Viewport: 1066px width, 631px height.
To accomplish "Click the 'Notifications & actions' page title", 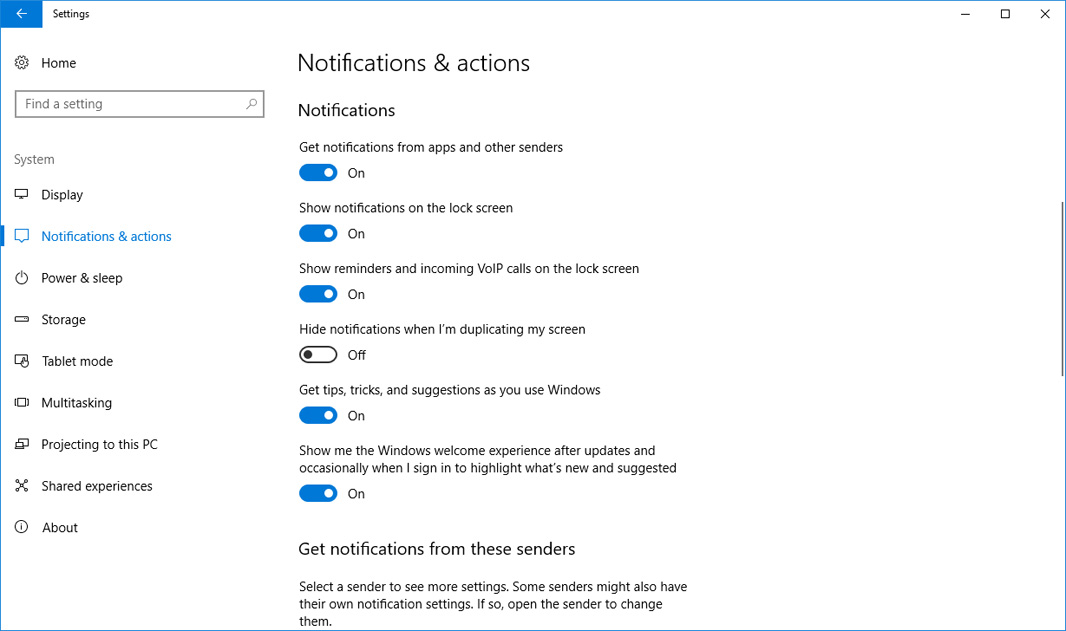I will click(413, 63).
